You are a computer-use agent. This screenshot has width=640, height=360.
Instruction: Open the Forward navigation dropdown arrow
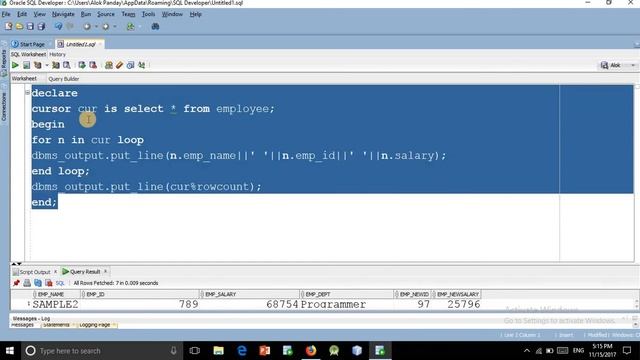coord(115,27)
